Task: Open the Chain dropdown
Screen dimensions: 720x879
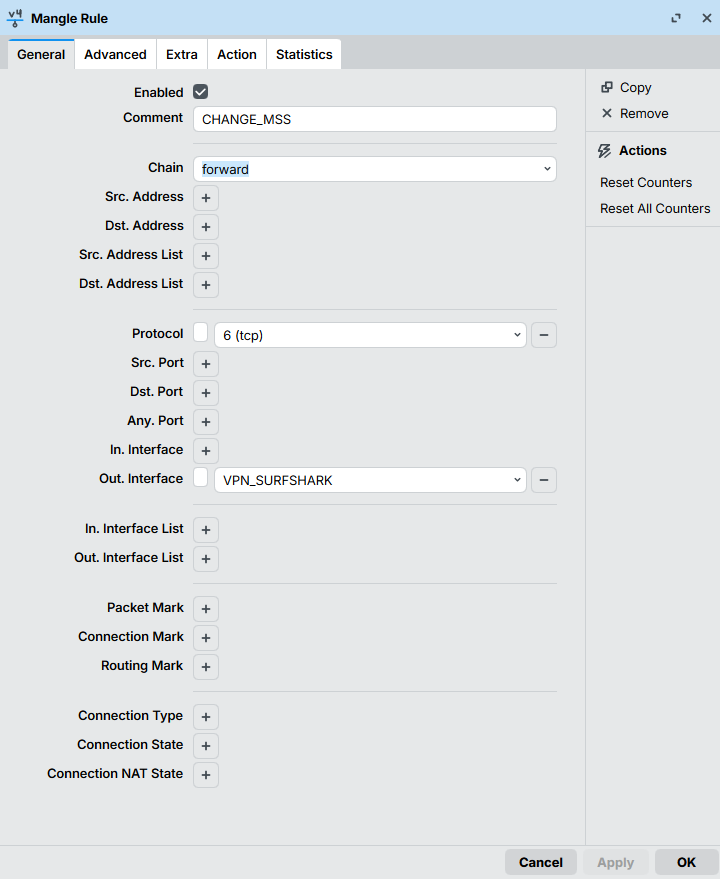Action: coord(374,169)
